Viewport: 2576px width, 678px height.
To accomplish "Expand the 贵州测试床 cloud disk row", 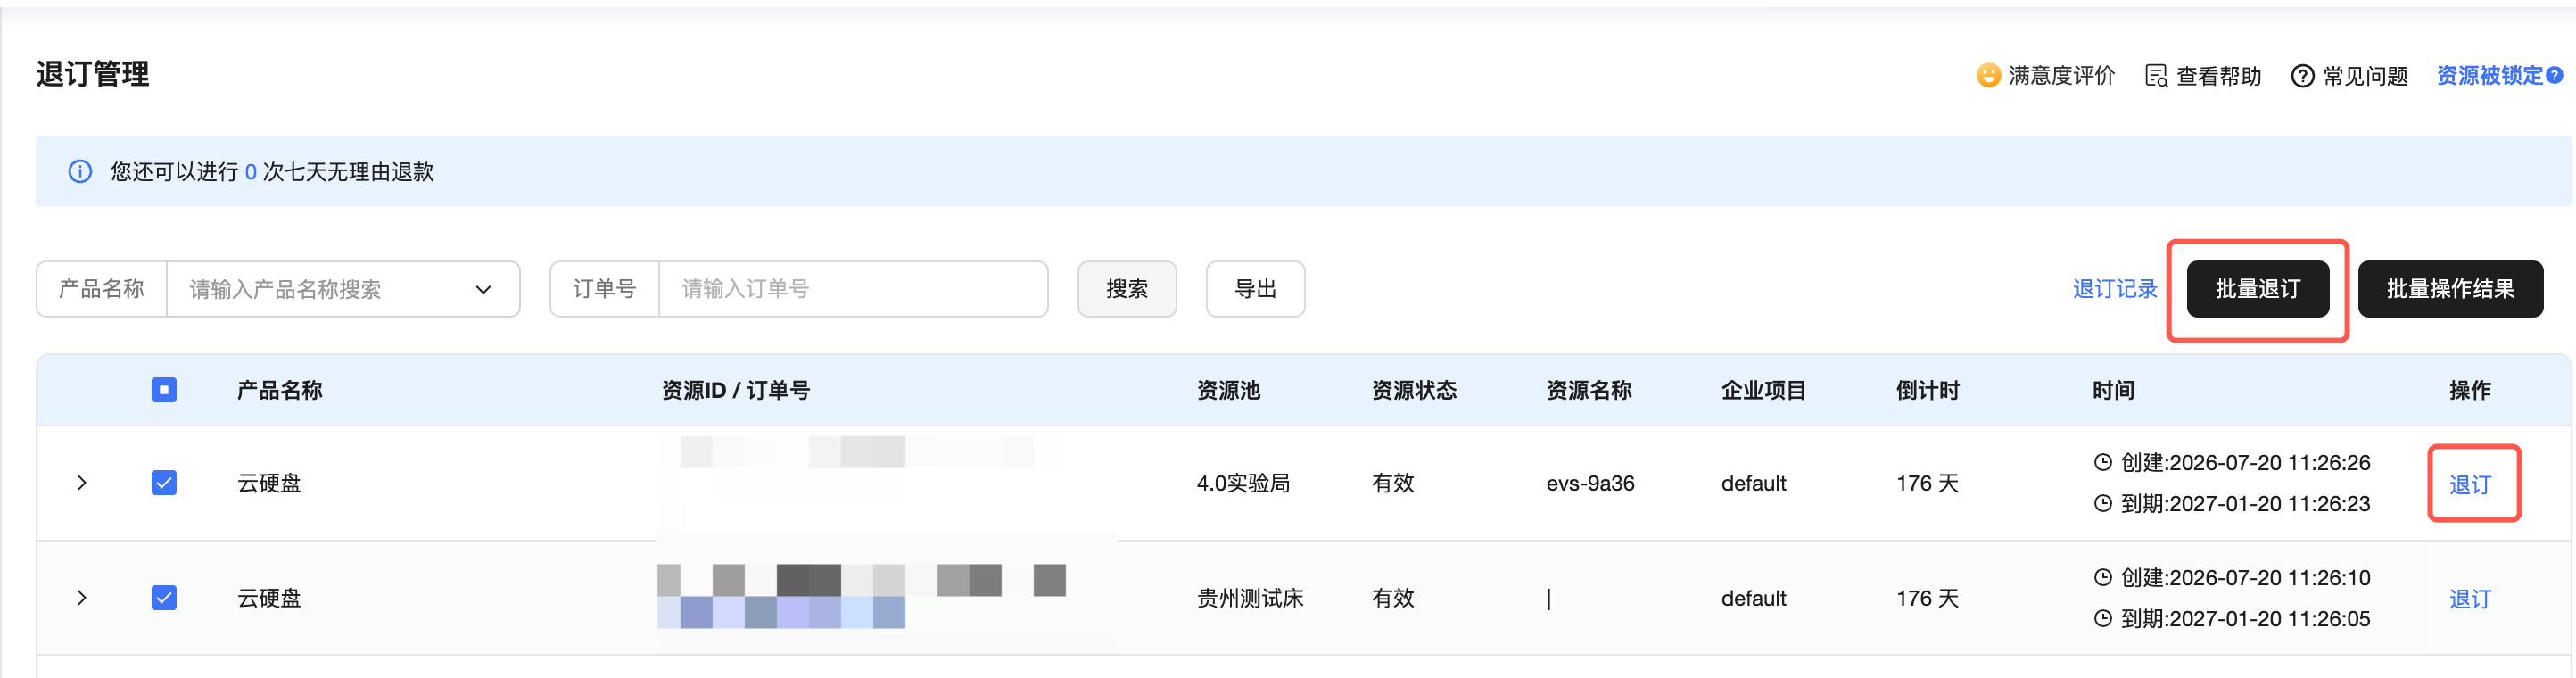I will (82, 598).
